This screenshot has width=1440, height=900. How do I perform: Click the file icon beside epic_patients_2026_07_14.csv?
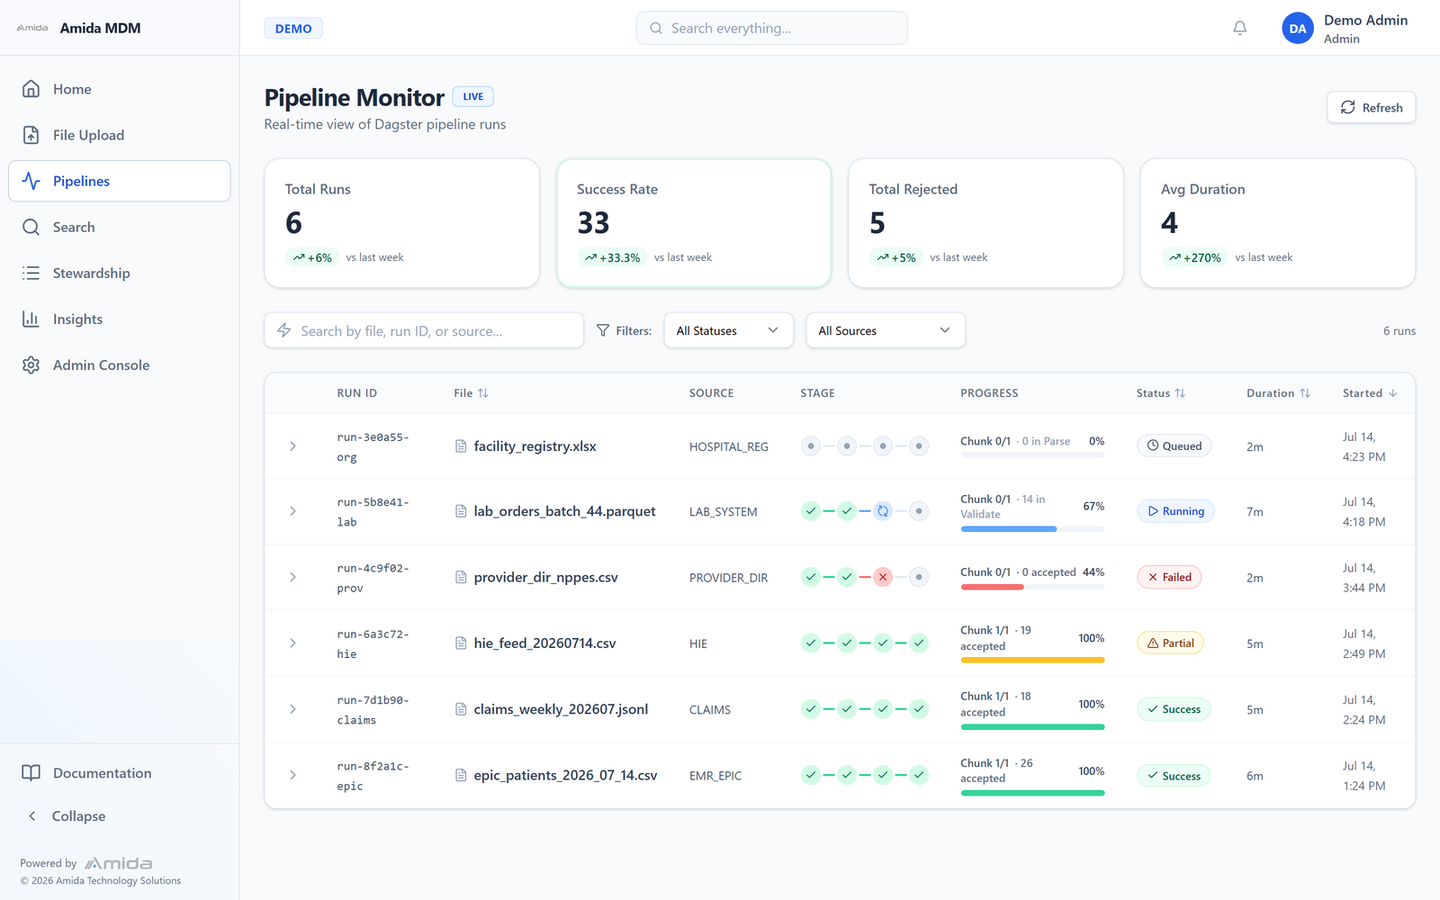click(461, 775)
